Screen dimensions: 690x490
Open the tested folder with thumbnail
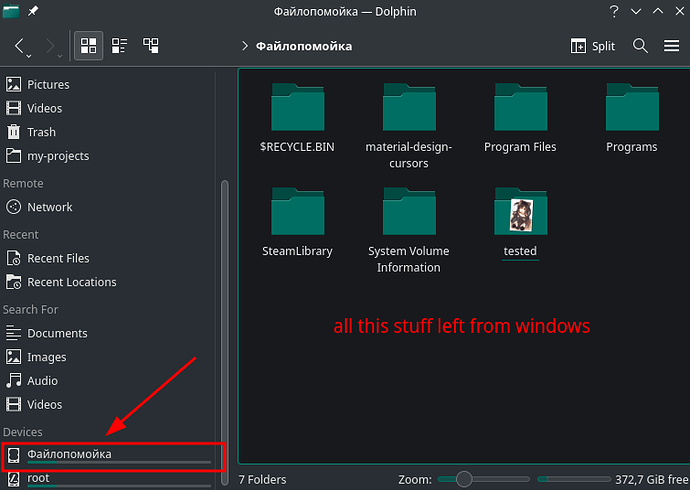pos(521,223)
